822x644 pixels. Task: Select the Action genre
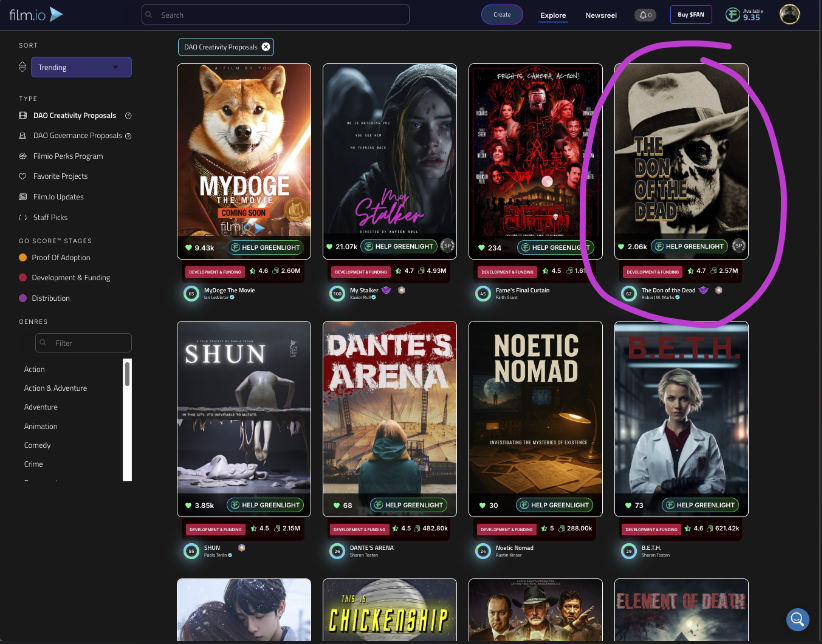tap(34, 369)
